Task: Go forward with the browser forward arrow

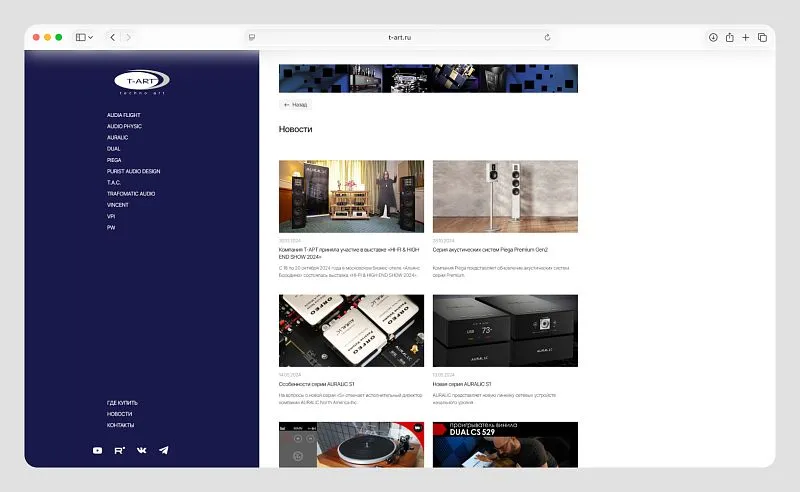Action: click(x=128, y=37)
